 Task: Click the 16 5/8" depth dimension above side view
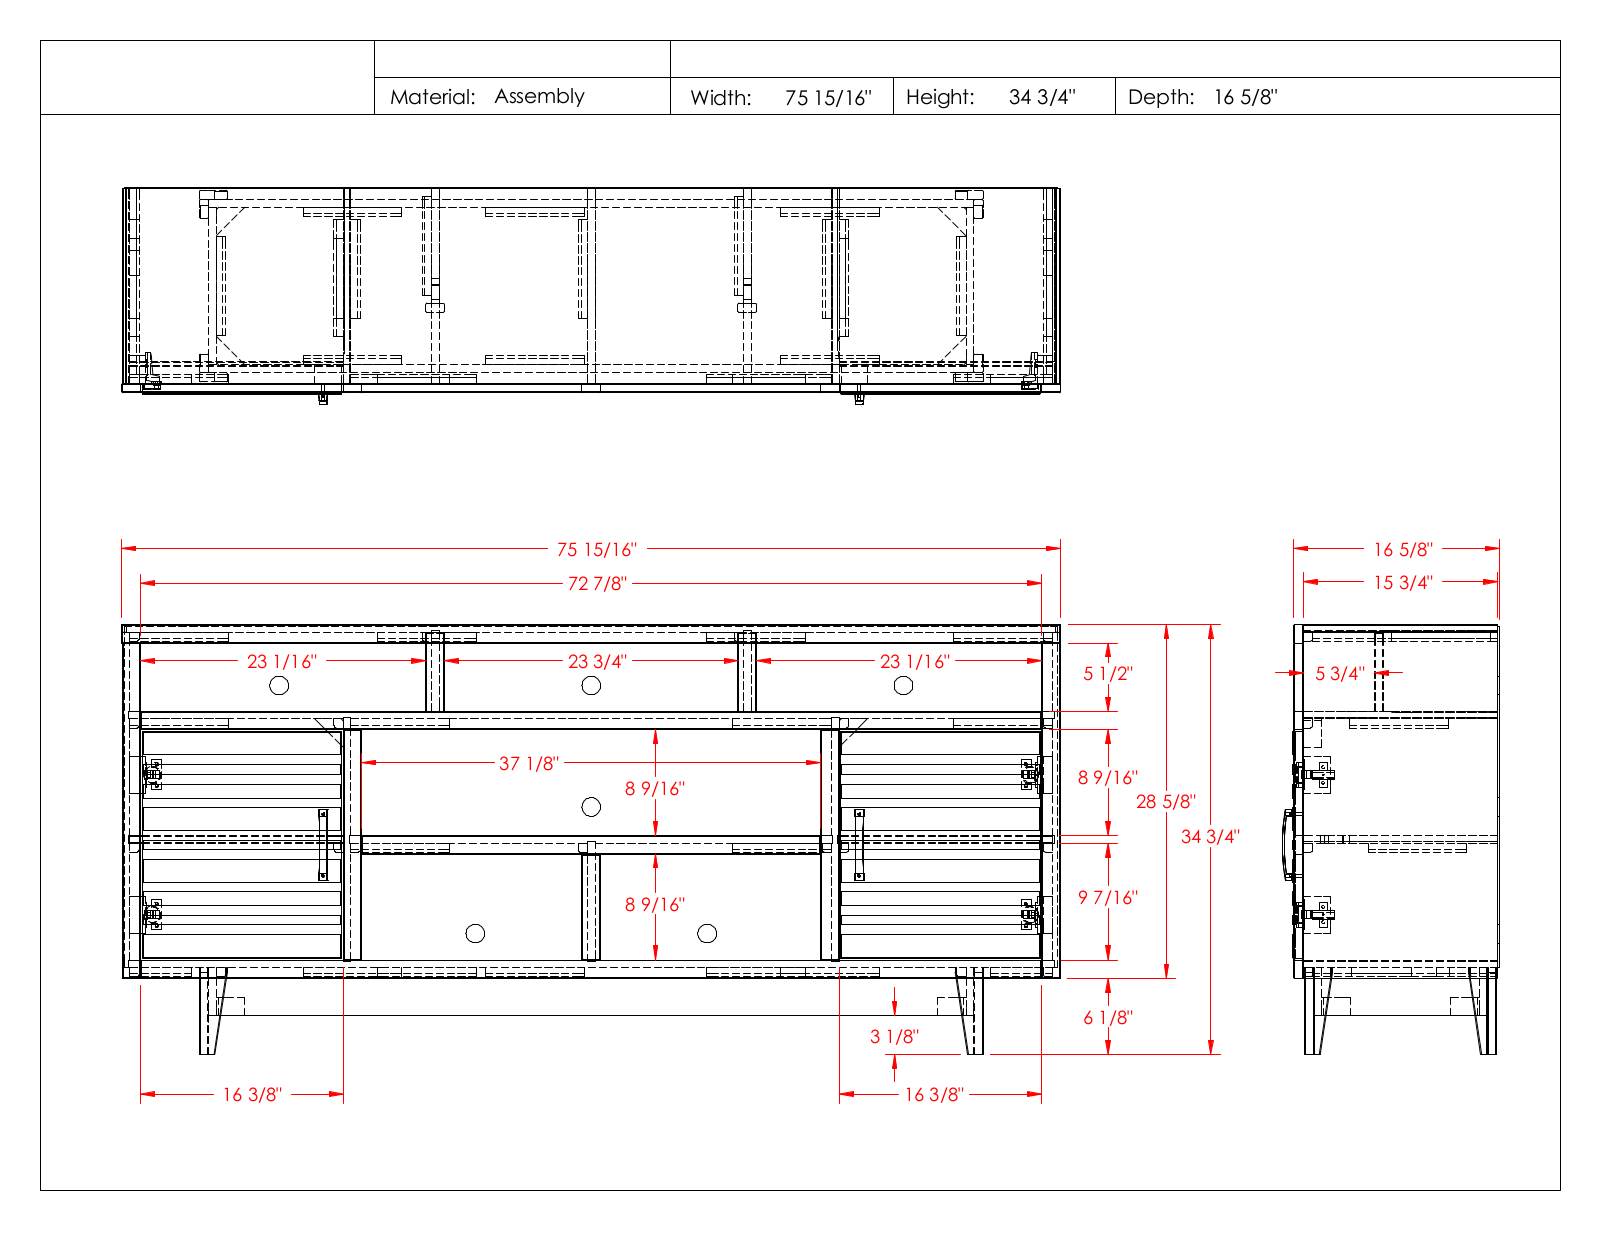[x=1403, y=550]
